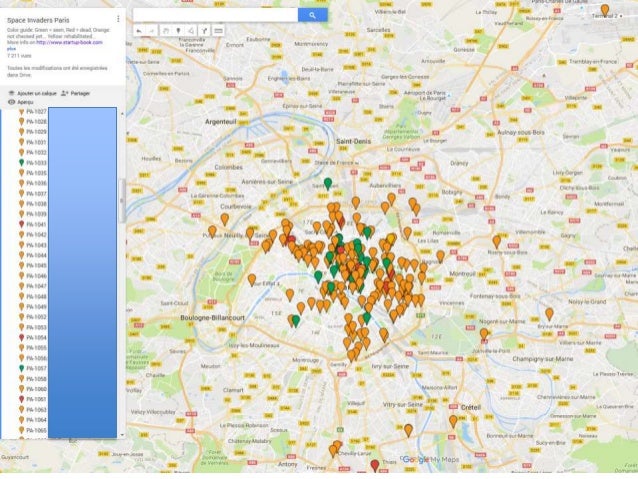Click the 'Partager' share button
Screen dimensions: 638x479
pyautogui.click(x=76, y=94)
